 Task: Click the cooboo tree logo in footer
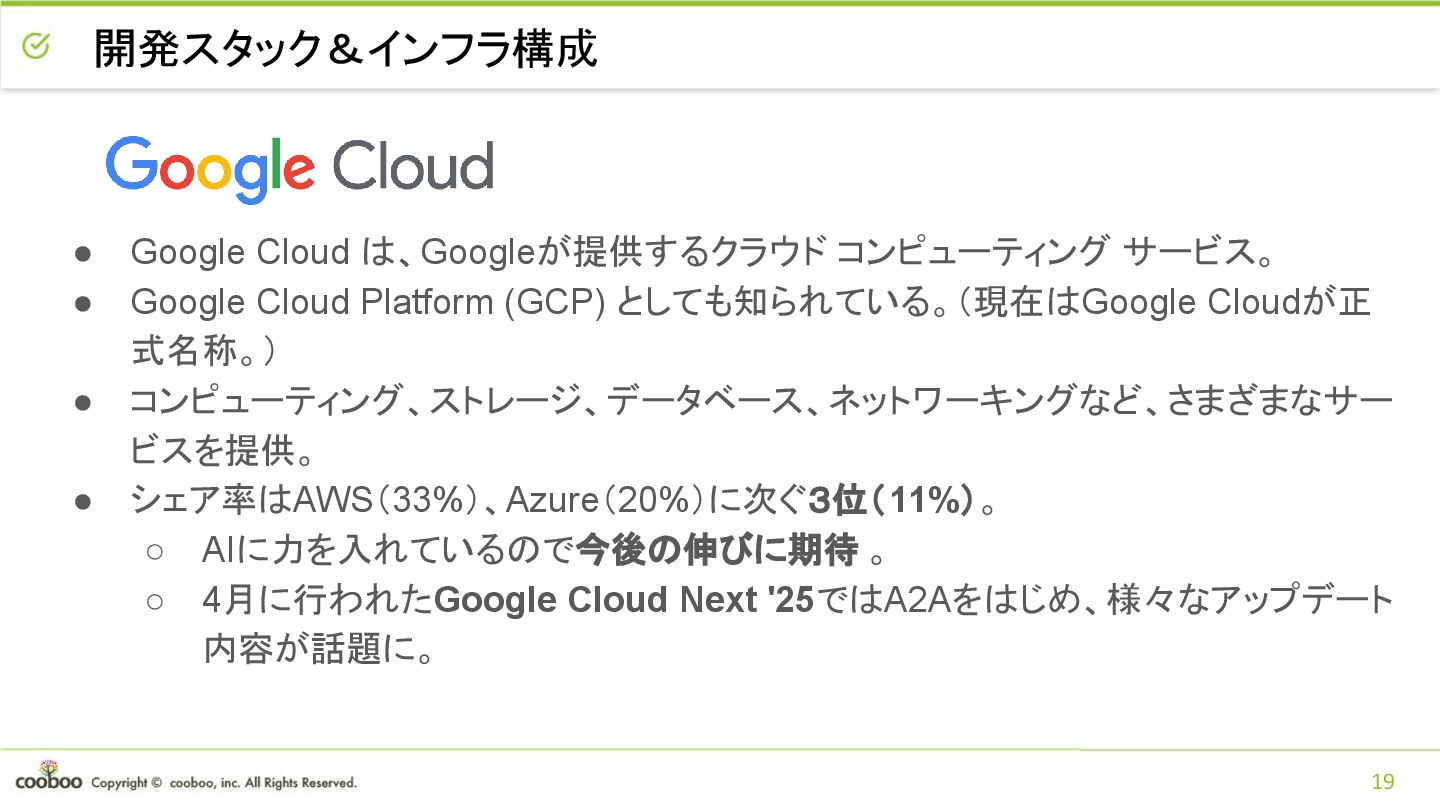click(48, 776)
